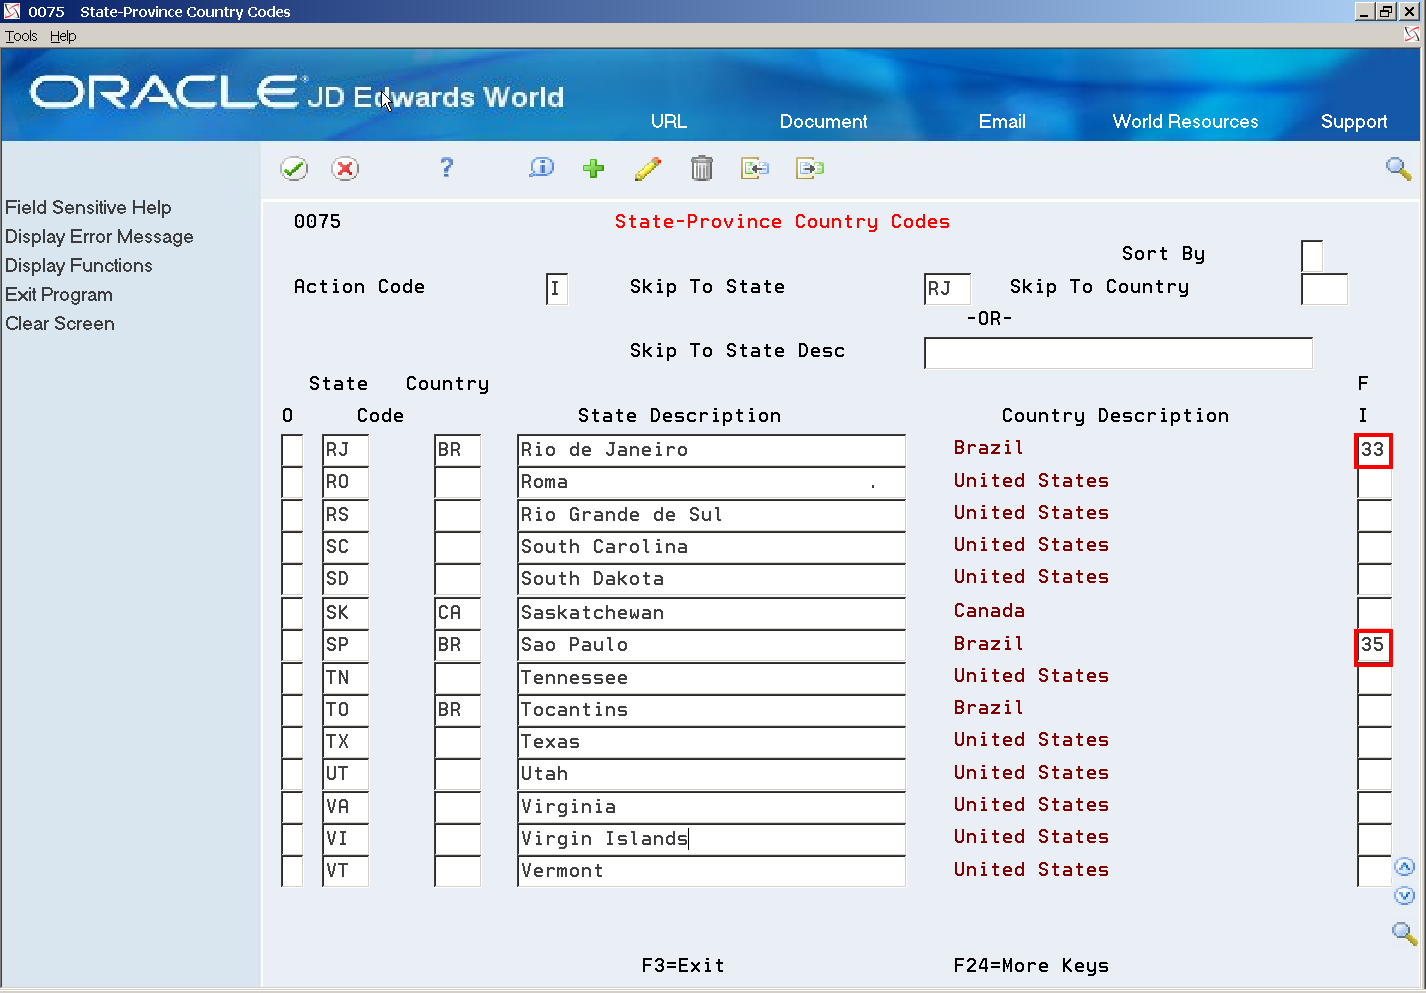1426x993 pixels.
Task: Click the state code field containing SP
Action: pyautogui.click(x=345, y=645)
